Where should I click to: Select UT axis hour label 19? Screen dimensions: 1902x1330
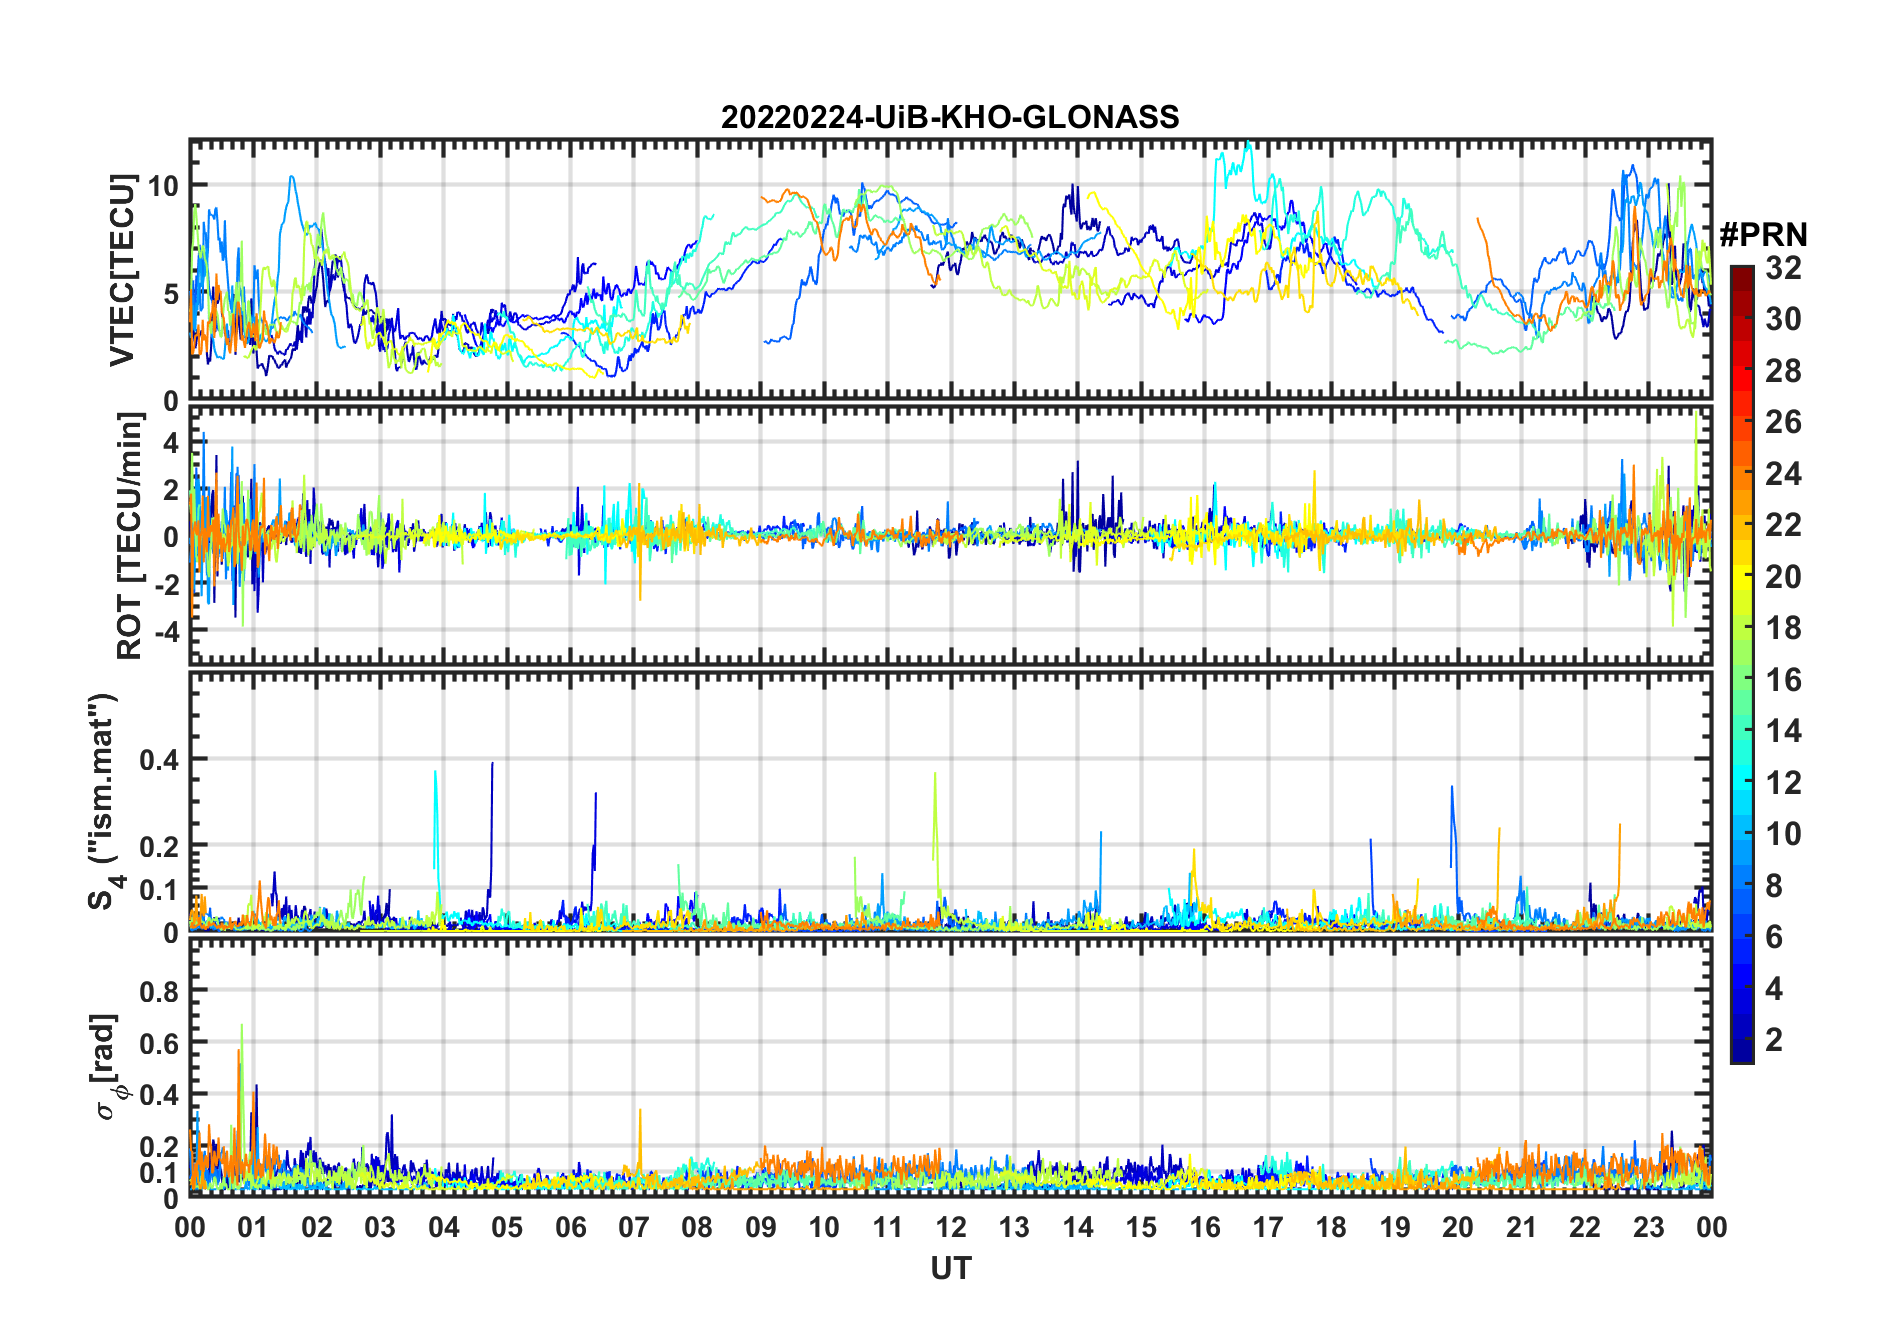pos(1395,1227)
